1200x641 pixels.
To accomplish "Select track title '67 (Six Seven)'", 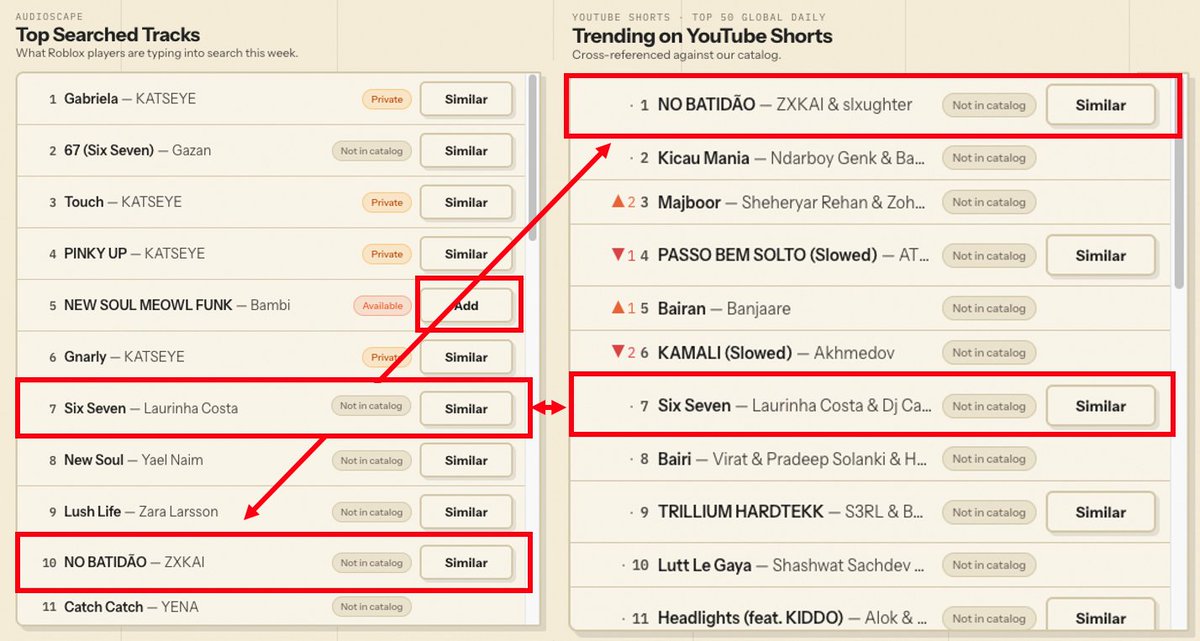I will [x=109, y=151].
